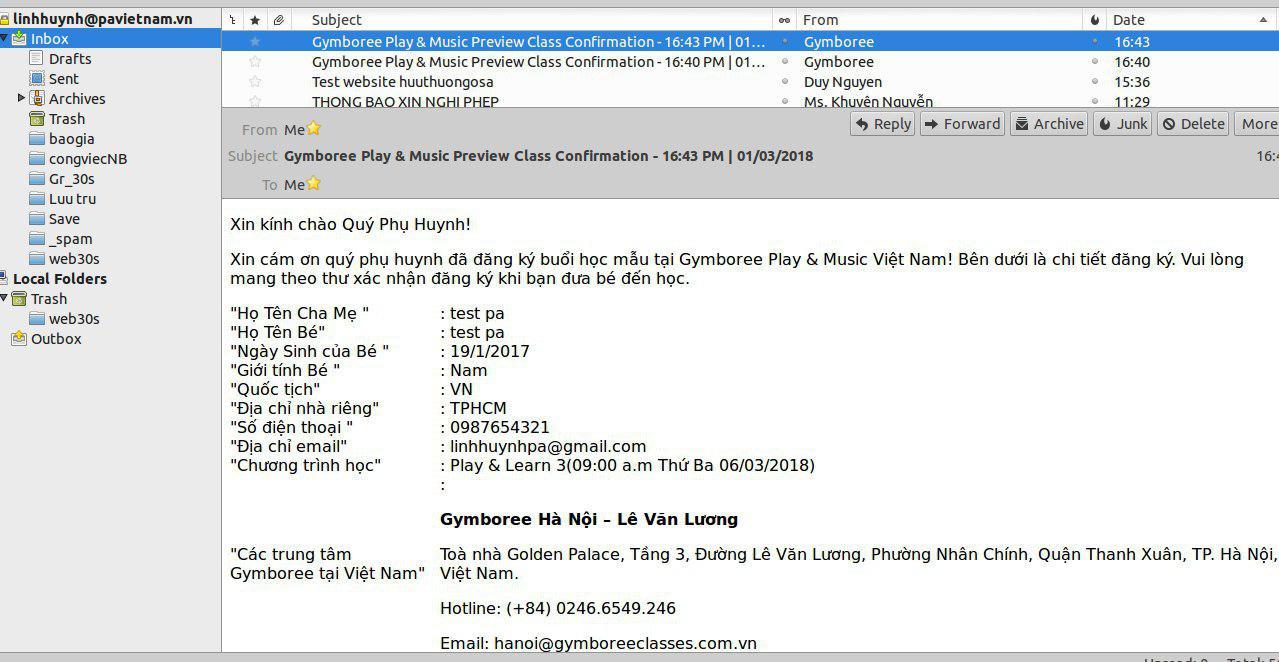Click the Archive button
The height and width of the screenshot is (662, 1279).
pos(1049,124)
